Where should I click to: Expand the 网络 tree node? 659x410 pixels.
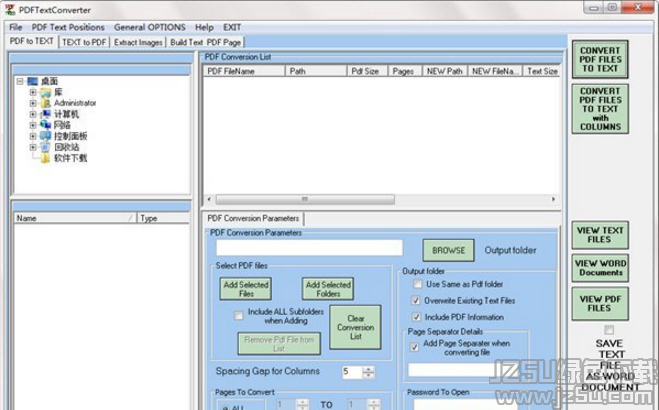pos(33,125)
